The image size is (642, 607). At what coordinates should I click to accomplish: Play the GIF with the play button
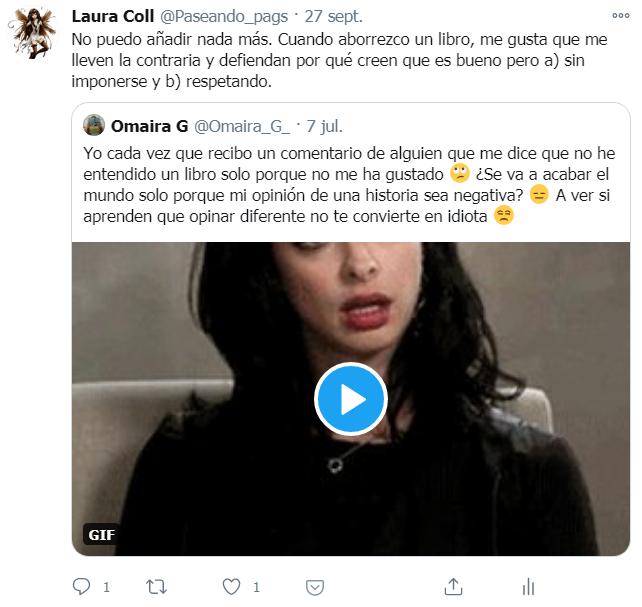click(351, 399)
